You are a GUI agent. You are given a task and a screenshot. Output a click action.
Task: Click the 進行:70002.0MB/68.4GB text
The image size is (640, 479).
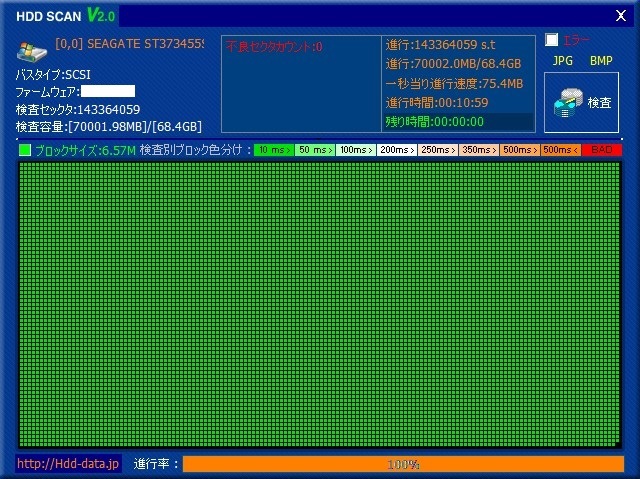click(x=453, y=64)
